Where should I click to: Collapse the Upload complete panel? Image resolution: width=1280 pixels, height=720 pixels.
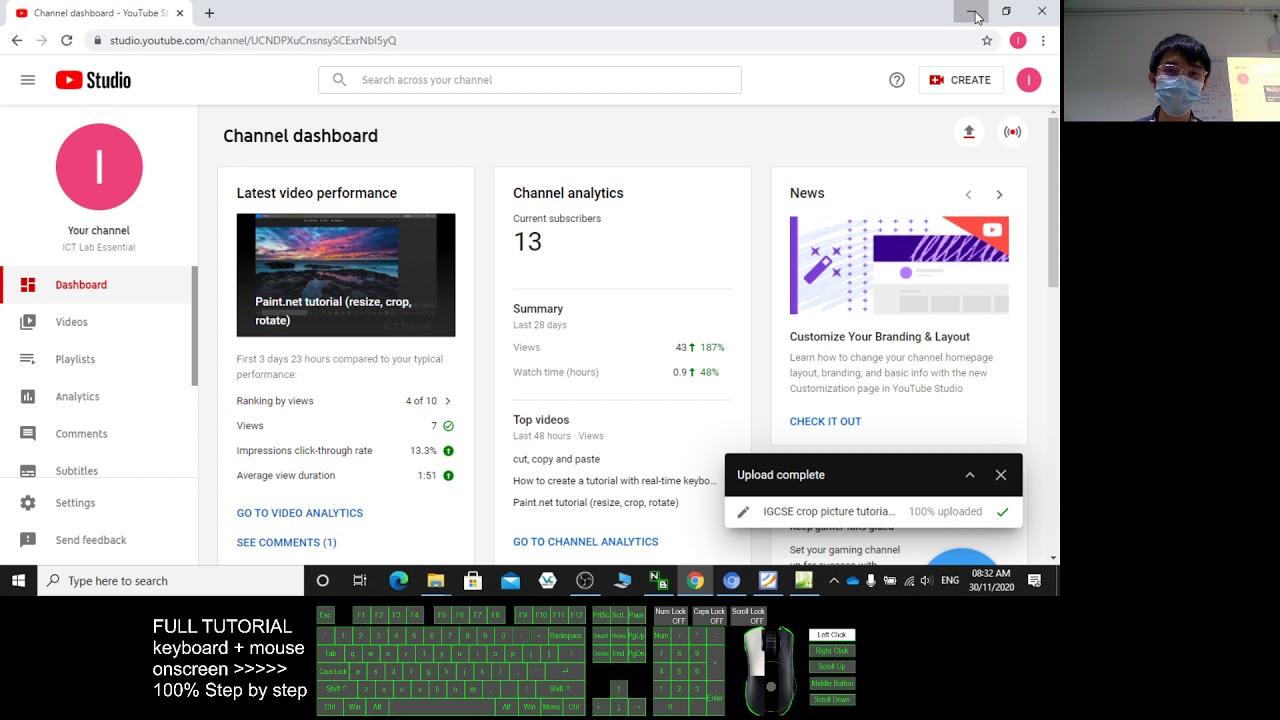tap(970, 475)
